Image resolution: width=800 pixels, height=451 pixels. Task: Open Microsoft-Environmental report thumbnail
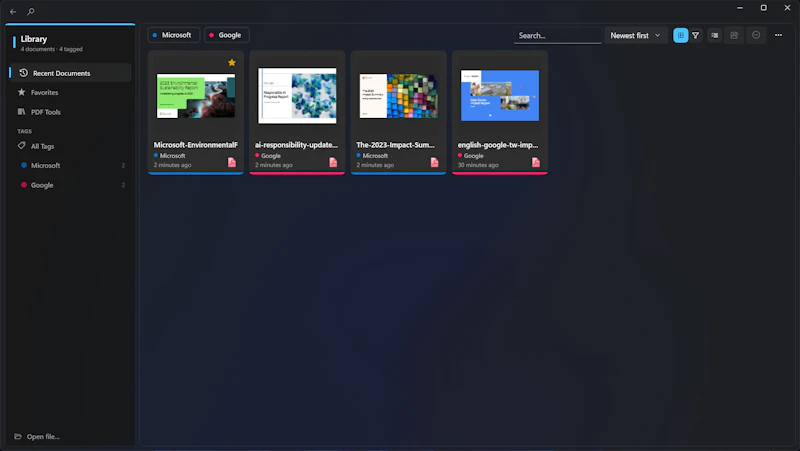pos(196,96)
